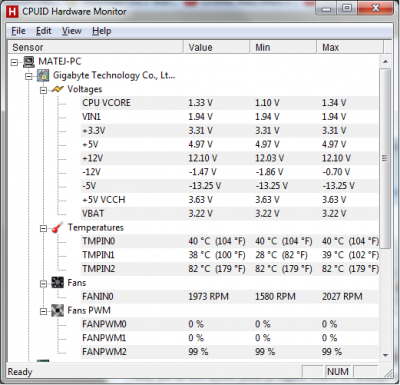
Task: Select the +3.3V sensor row
Action: point(229,131)
